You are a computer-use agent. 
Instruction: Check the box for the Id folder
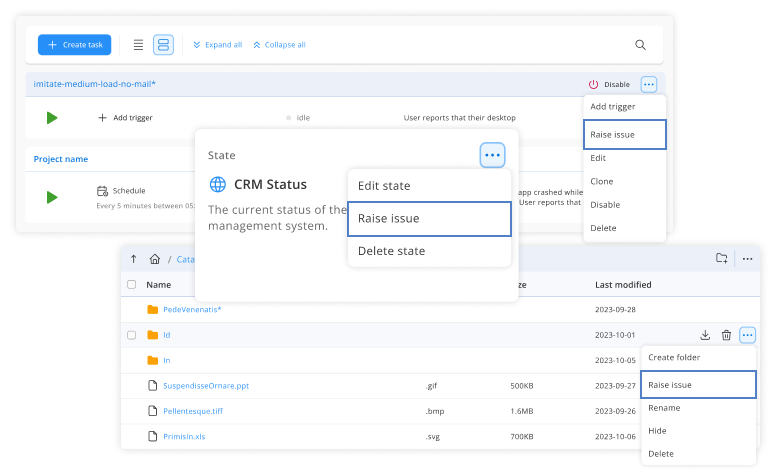[132, 335]
